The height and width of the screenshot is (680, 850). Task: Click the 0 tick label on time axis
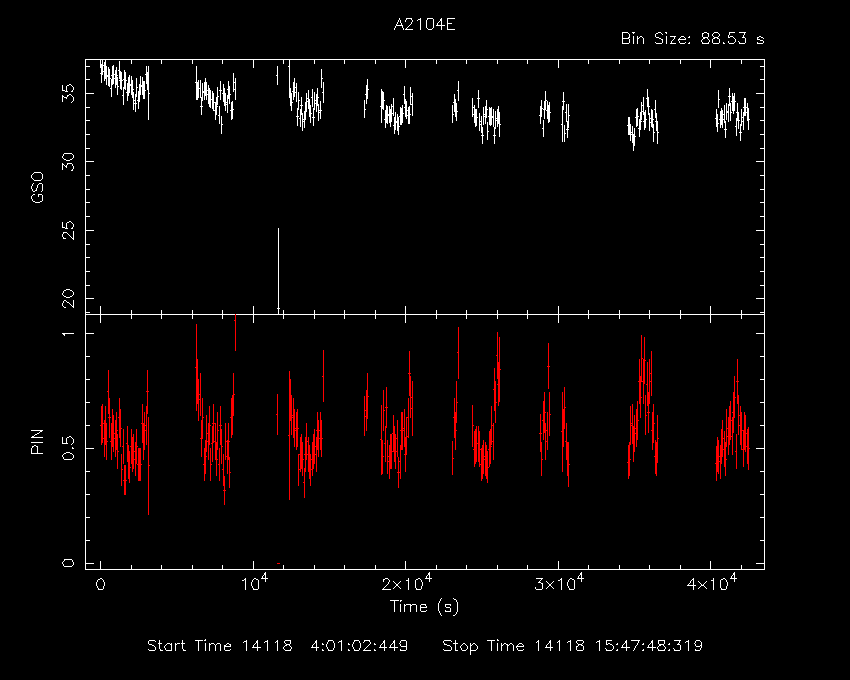100,584
